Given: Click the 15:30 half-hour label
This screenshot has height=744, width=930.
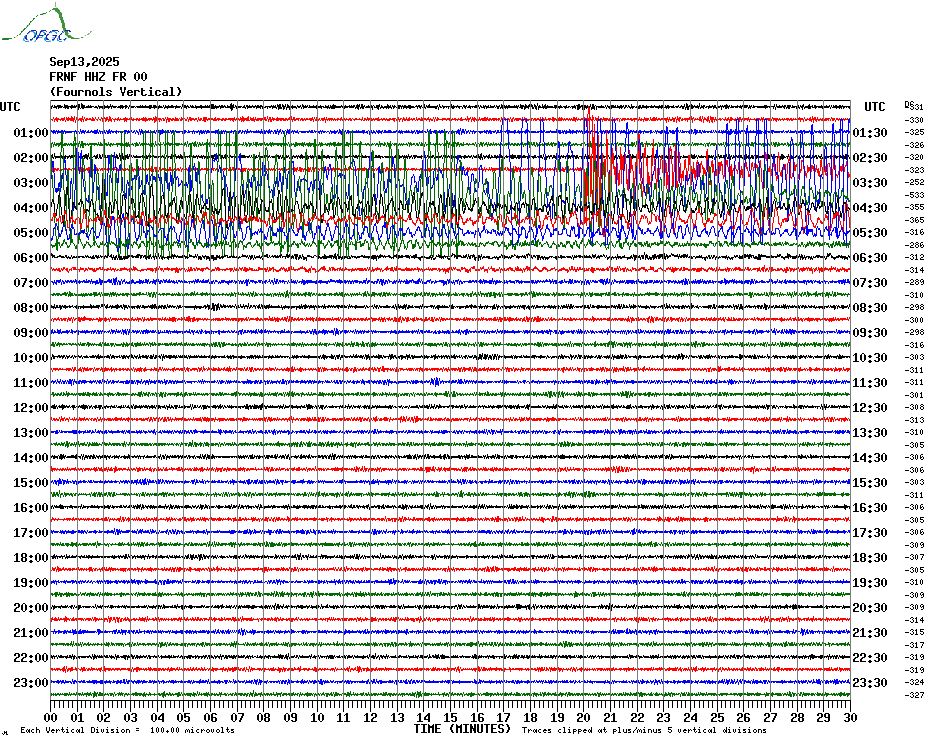Looking at the screenshot, I should coord(870,482).
